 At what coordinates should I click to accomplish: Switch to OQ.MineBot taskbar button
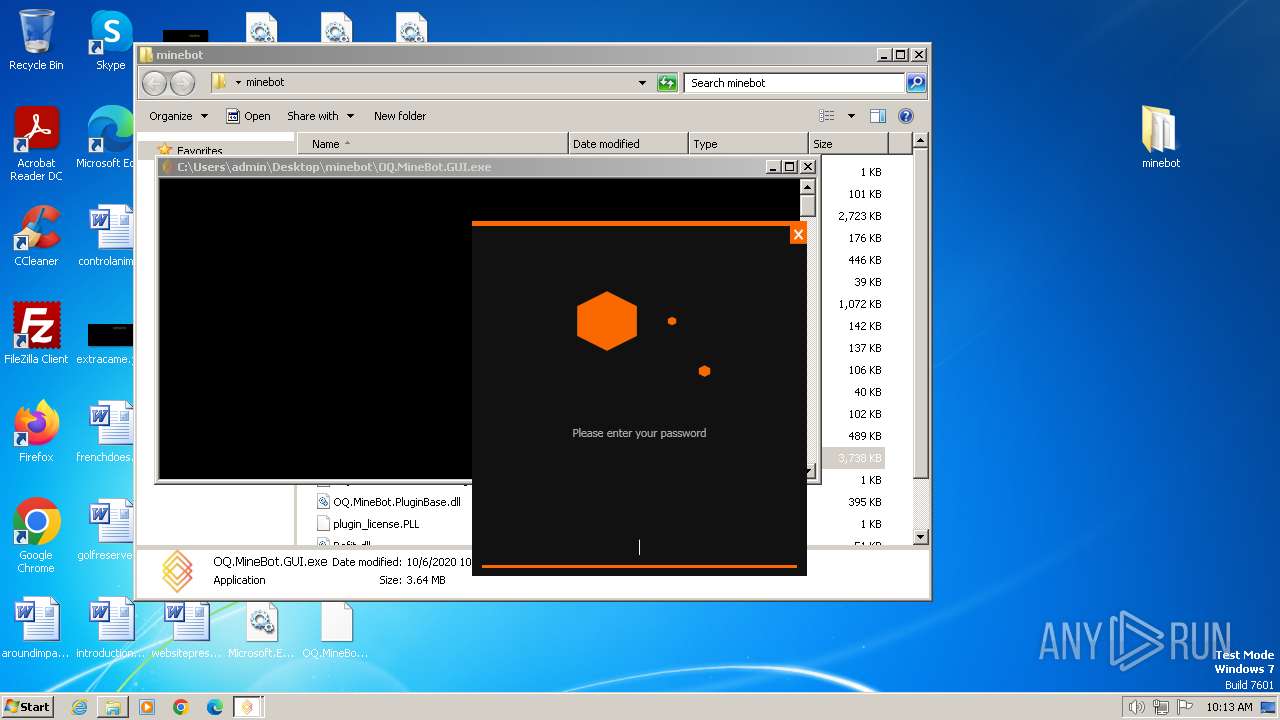[x=248, y=707]
